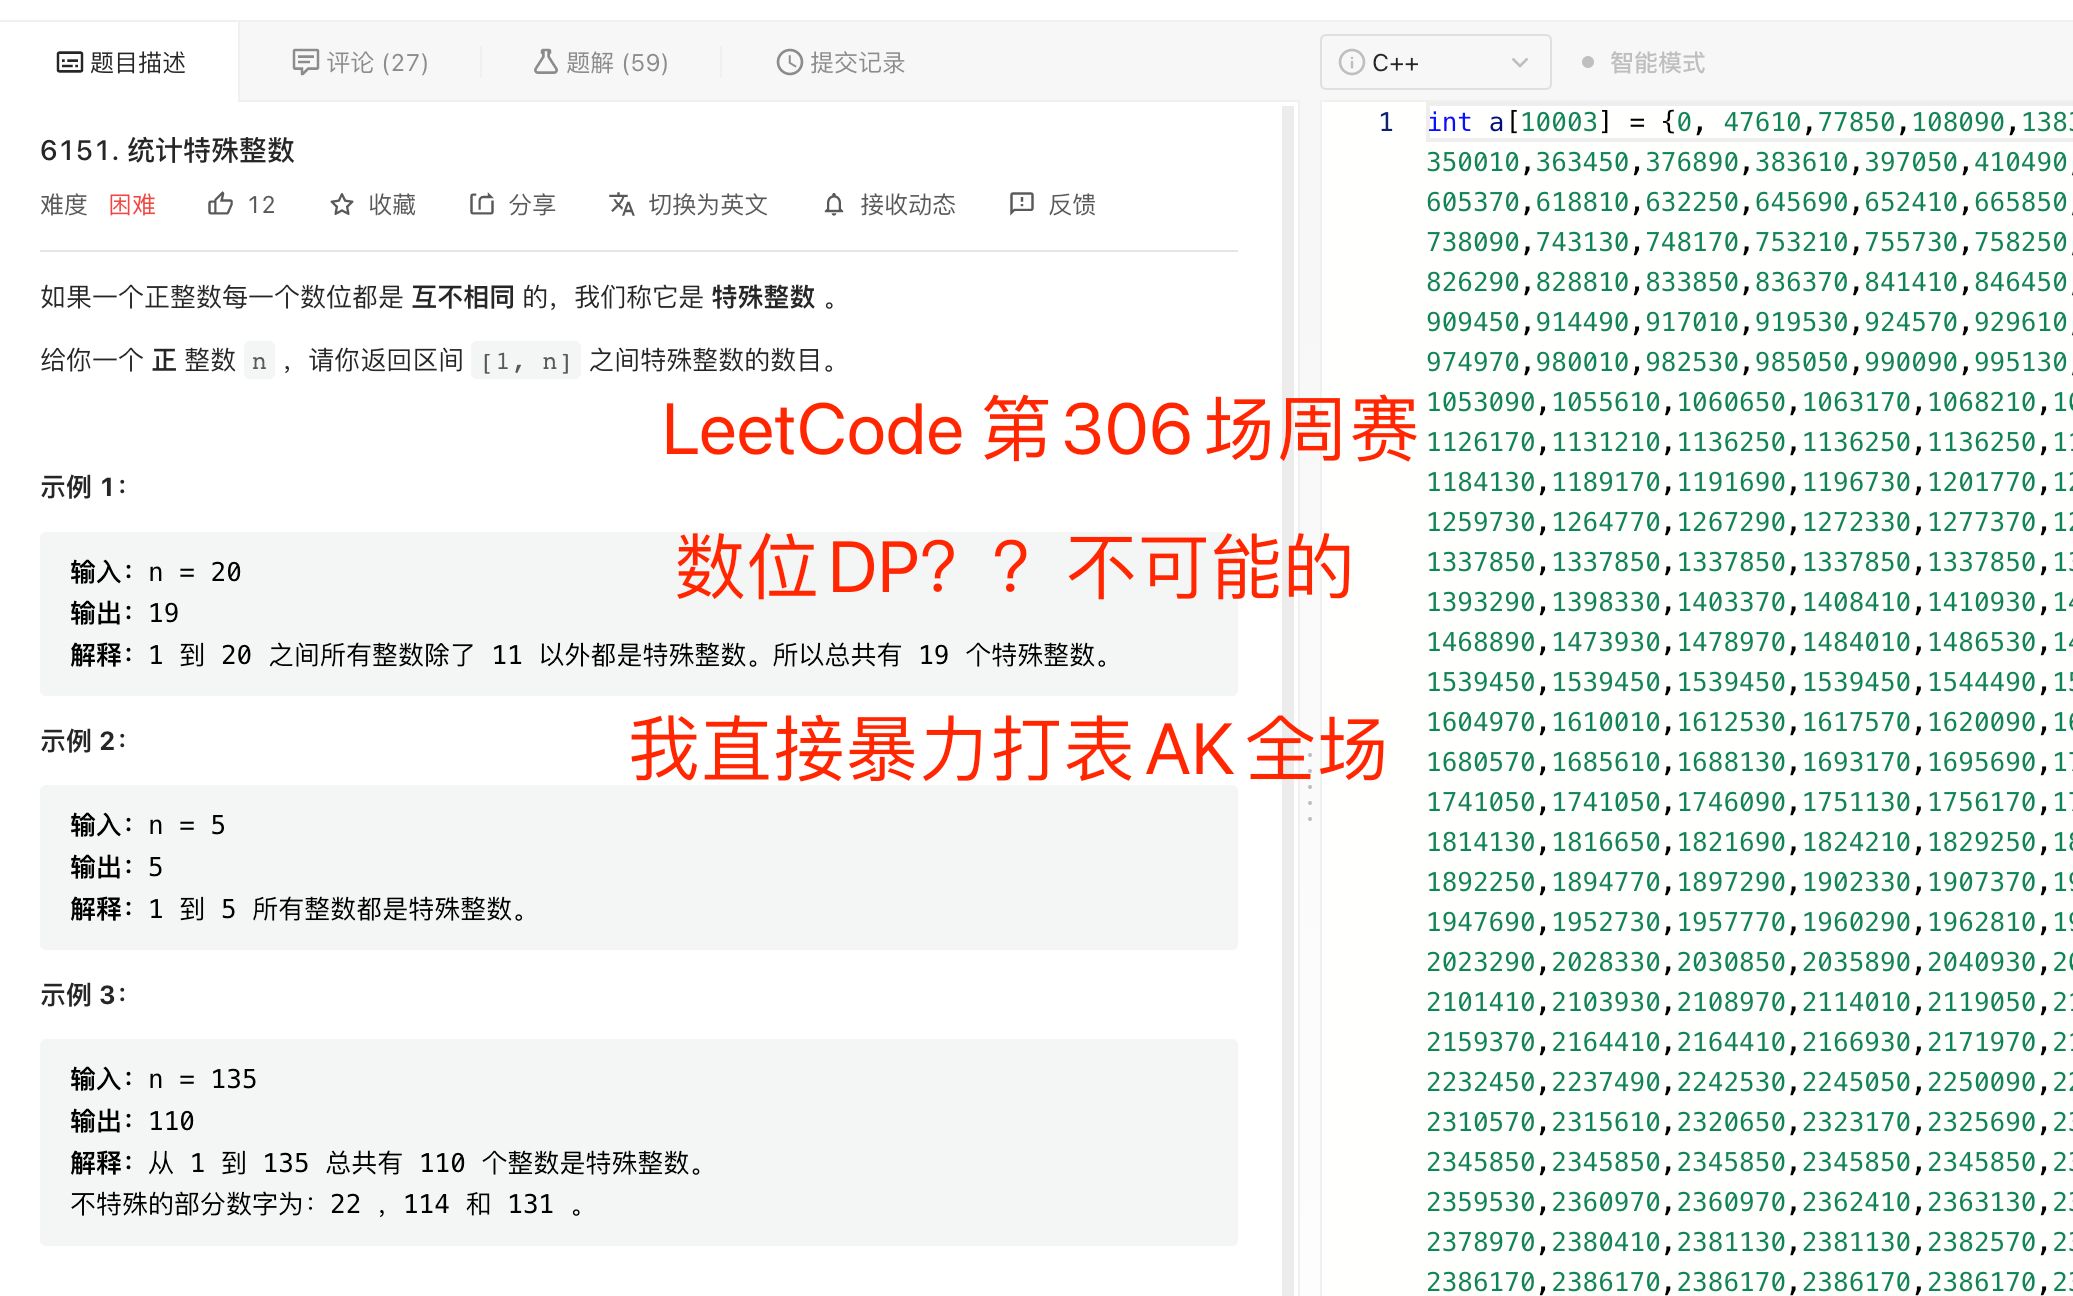Switch to English via 切换为英文
This screenshot has width=2073, height=1296.
point(708,204)
